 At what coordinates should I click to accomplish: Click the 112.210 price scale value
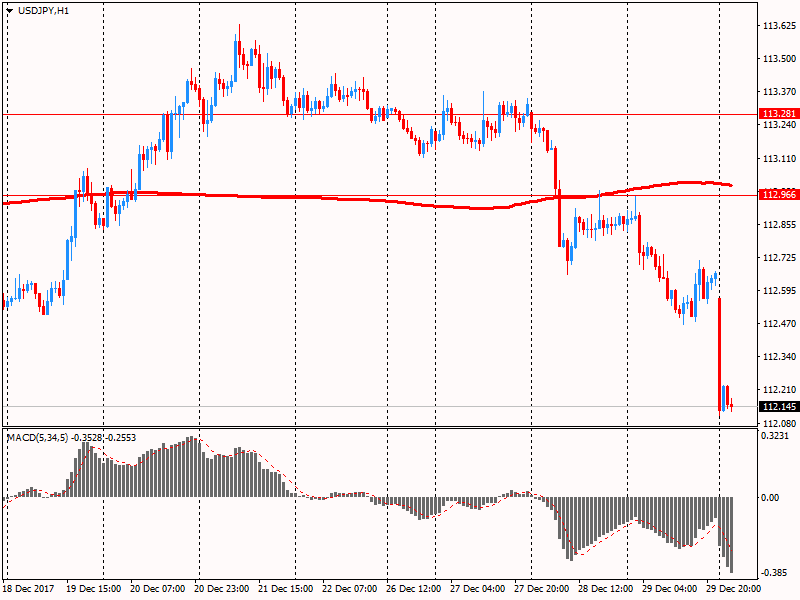tap(779, 390)
